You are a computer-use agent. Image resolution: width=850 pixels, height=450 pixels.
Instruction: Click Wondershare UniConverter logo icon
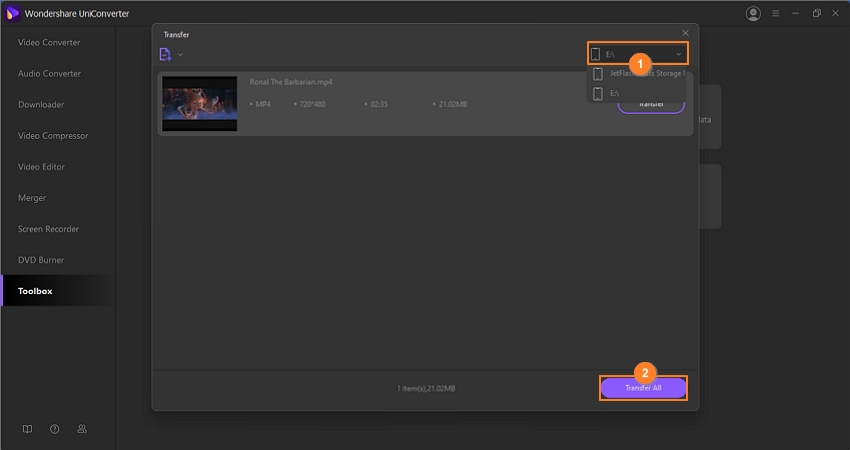tap(12, 14)
